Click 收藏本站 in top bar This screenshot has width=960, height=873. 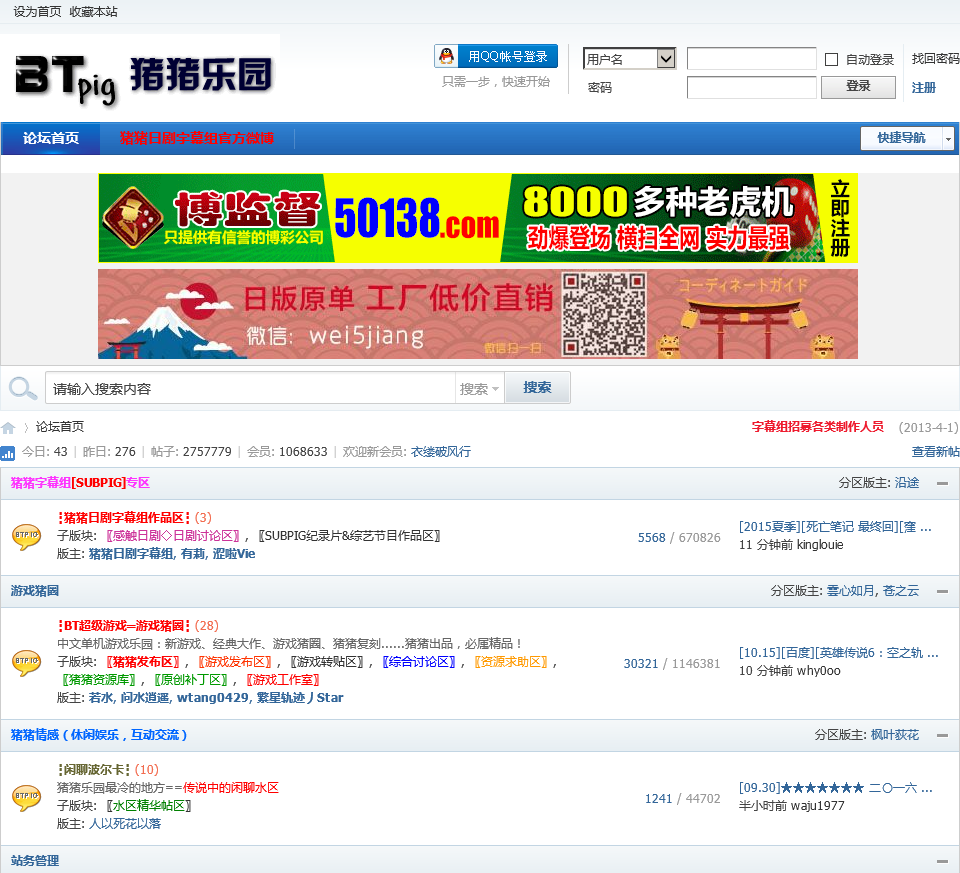pyautogui.click(x=93, y=12)
